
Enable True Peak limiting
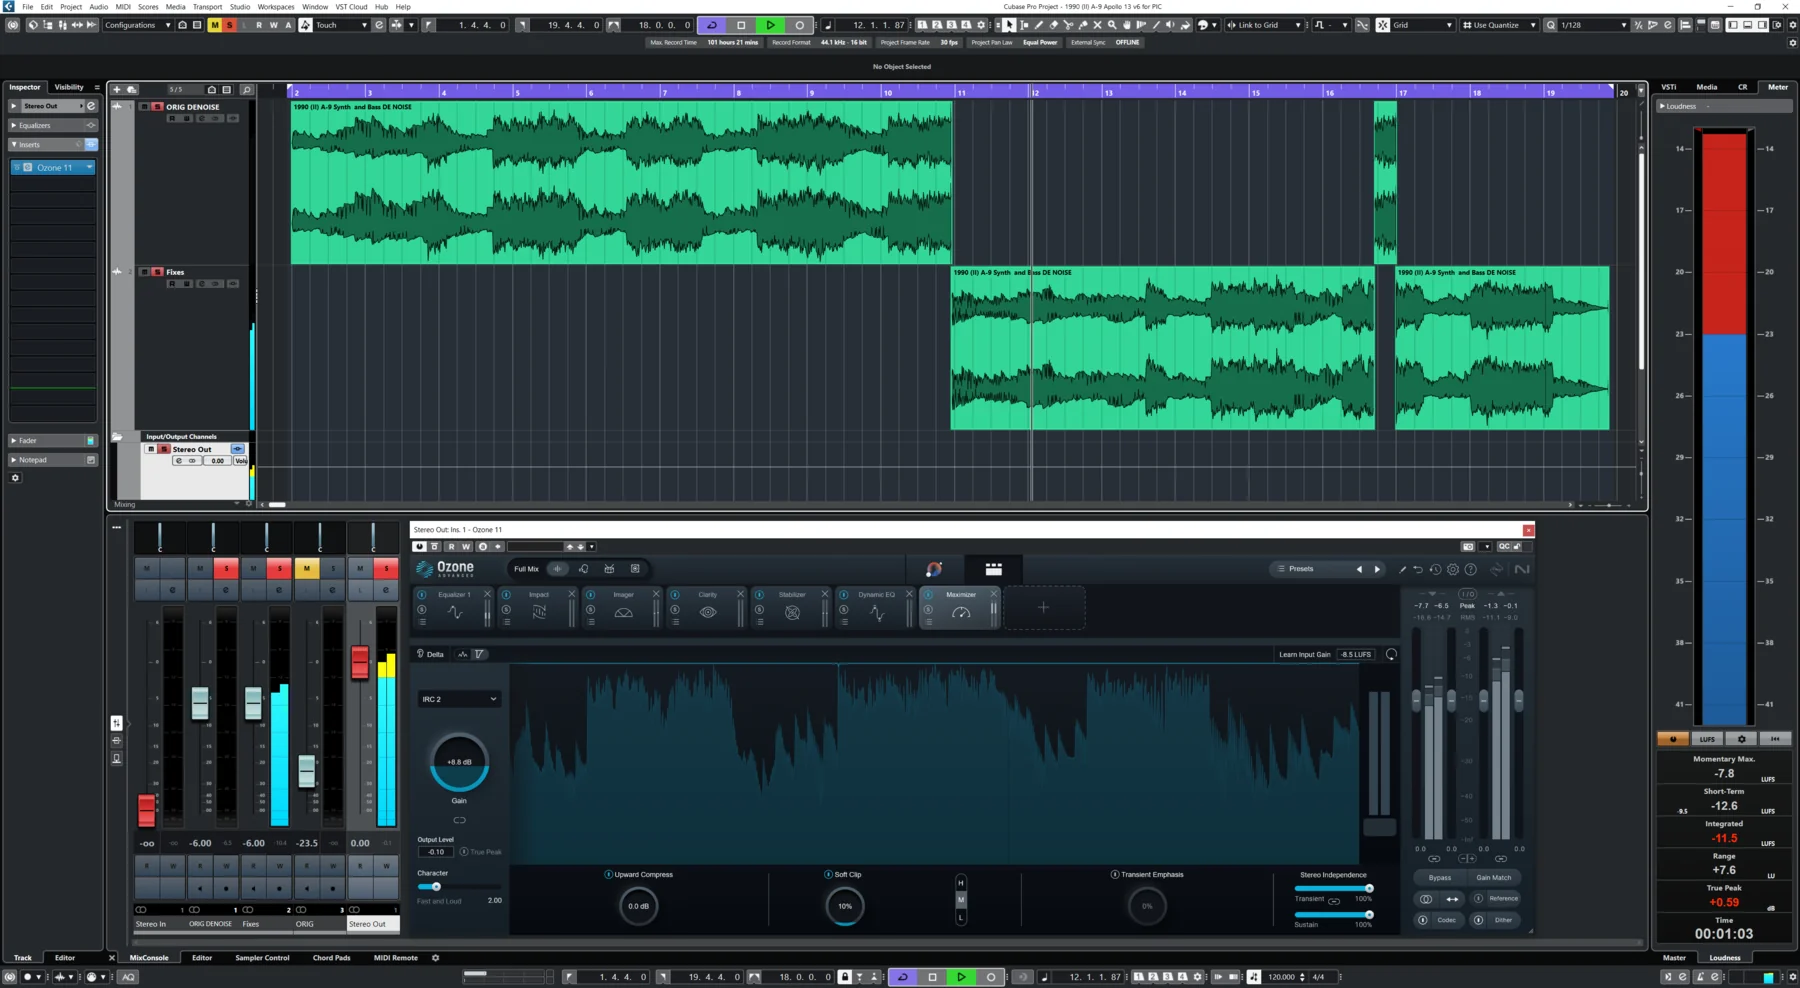click(464, 852)
